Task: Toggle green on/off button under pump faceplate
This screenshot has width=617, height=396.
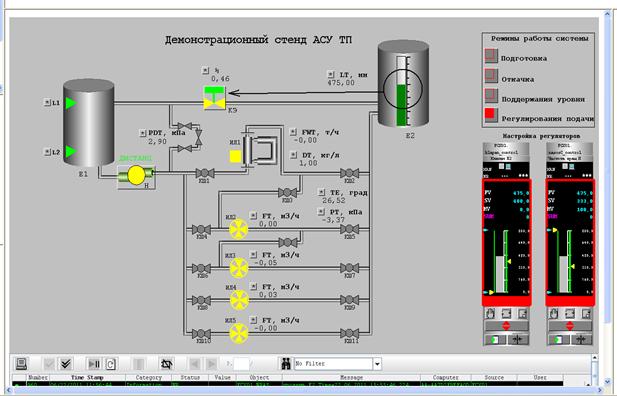Action: (558, 339)
